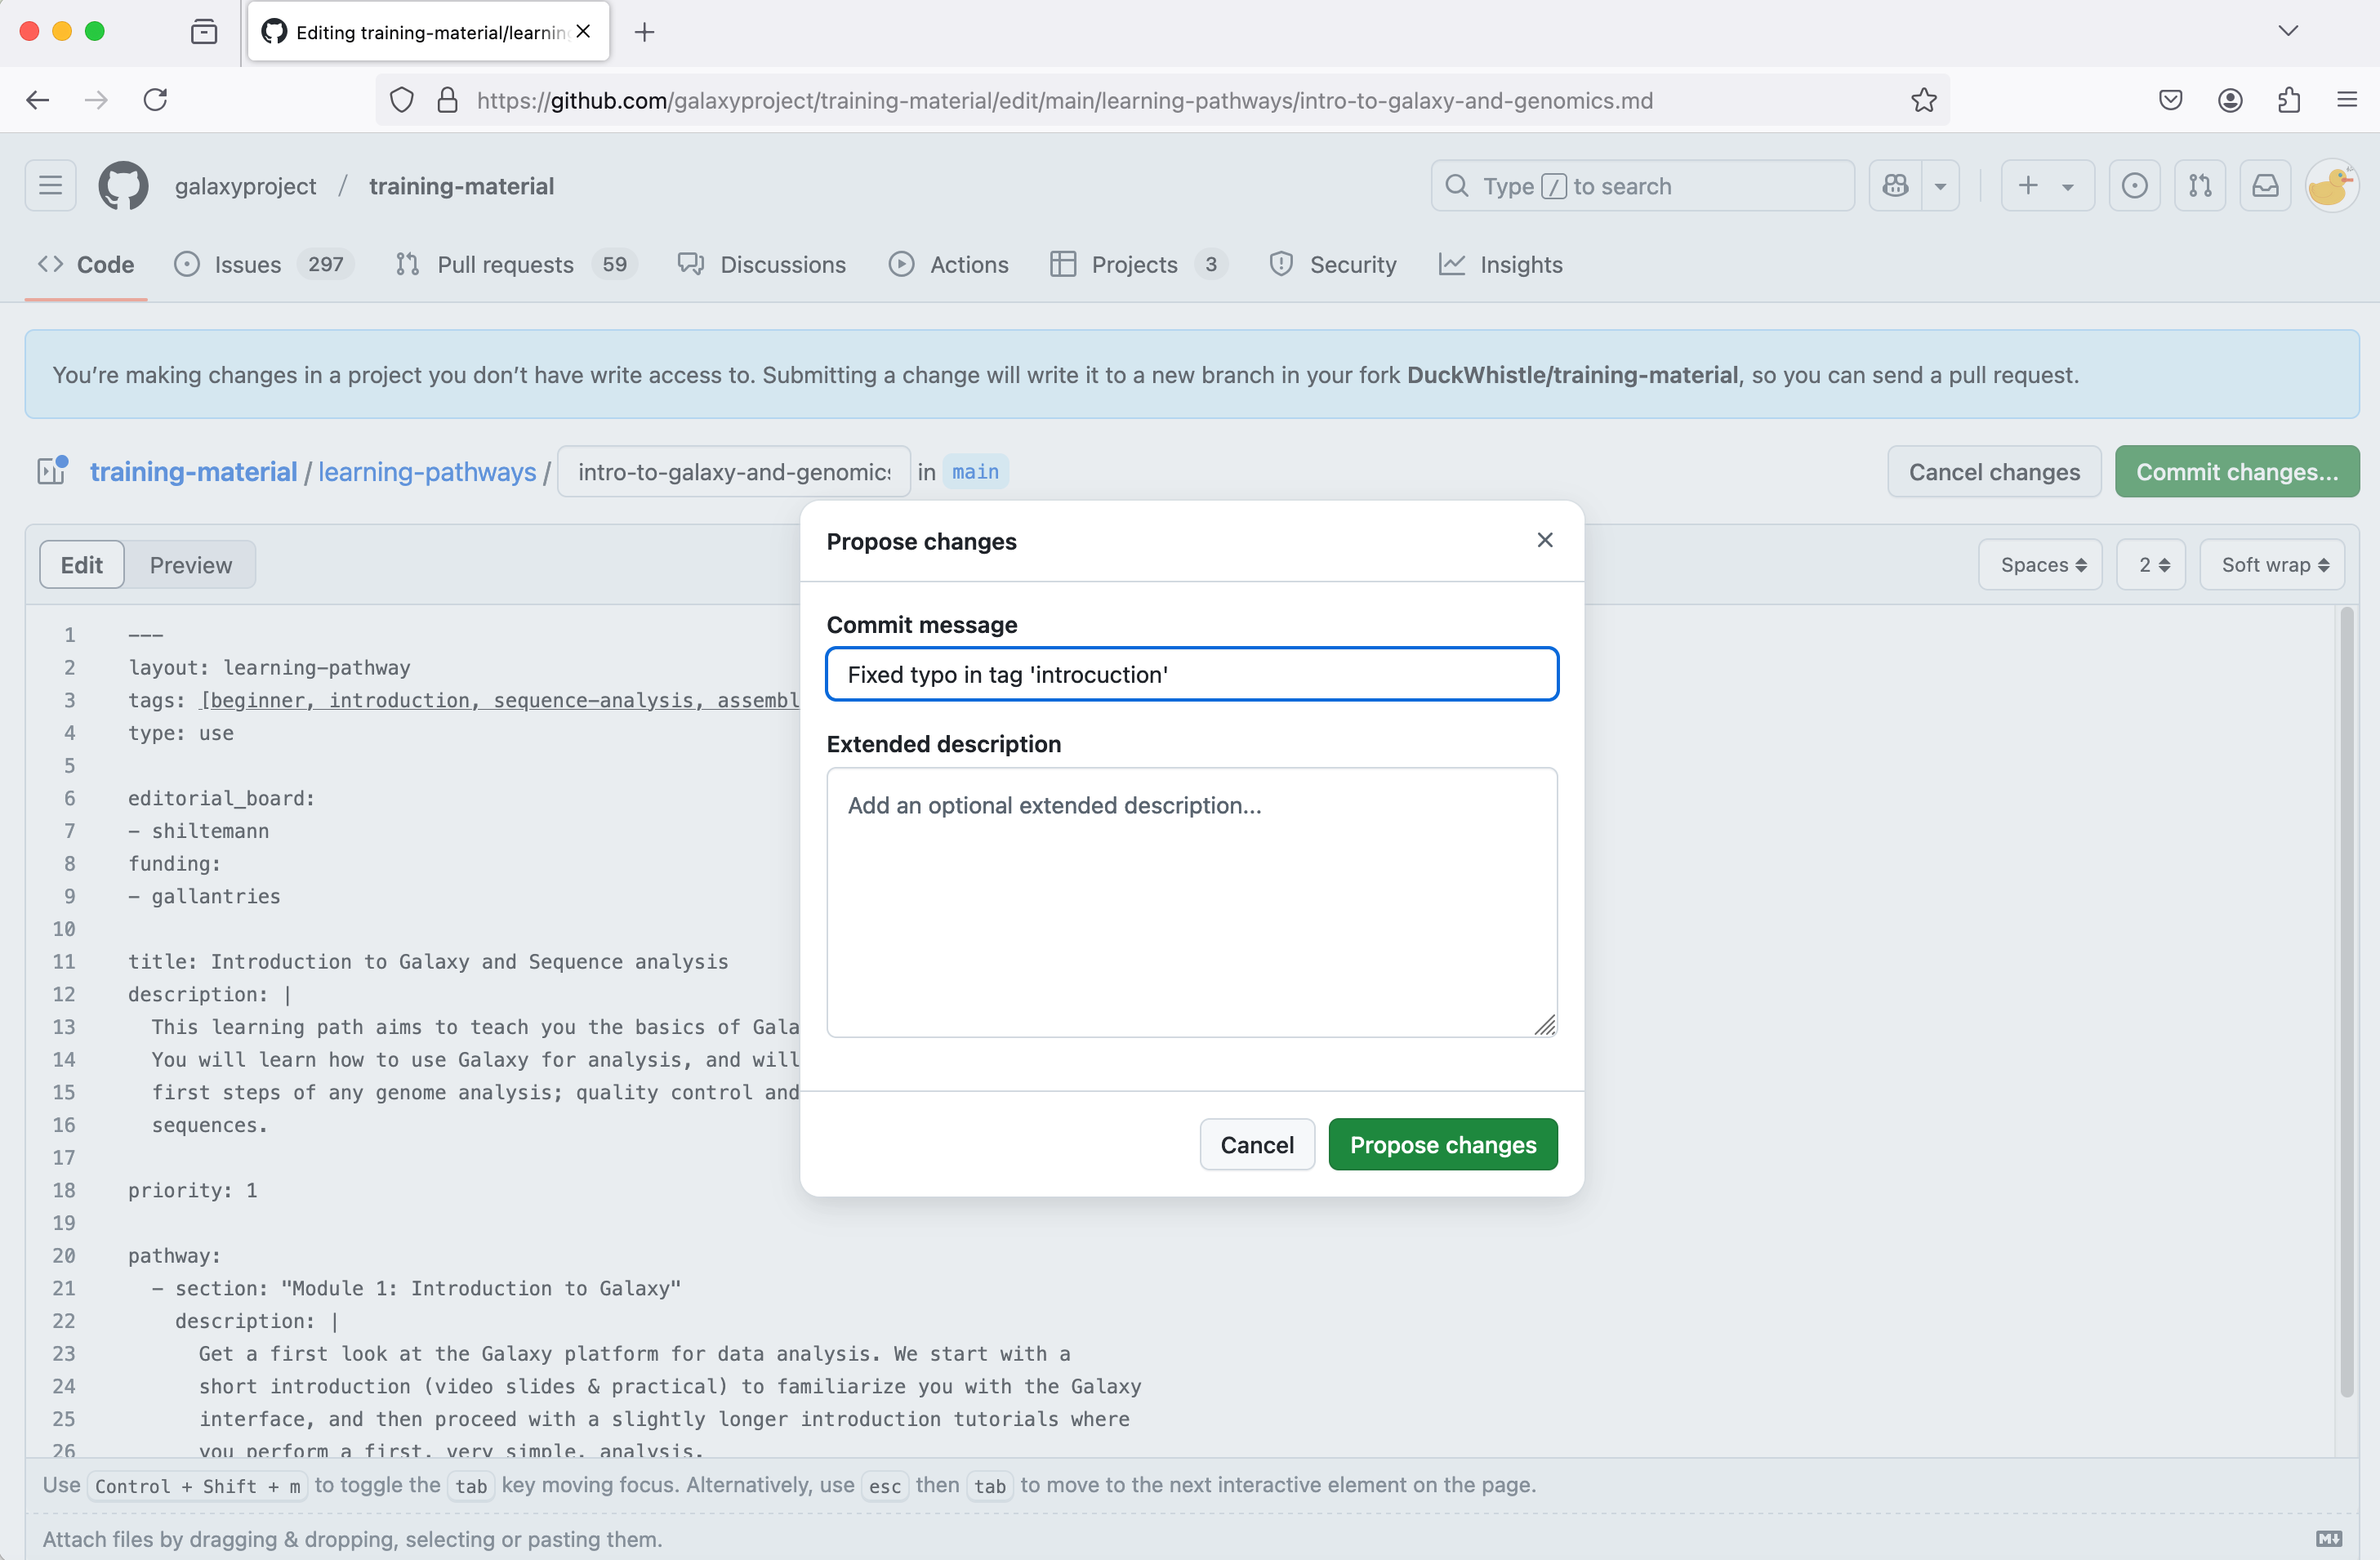Open a new browser tab

[645, 32]
